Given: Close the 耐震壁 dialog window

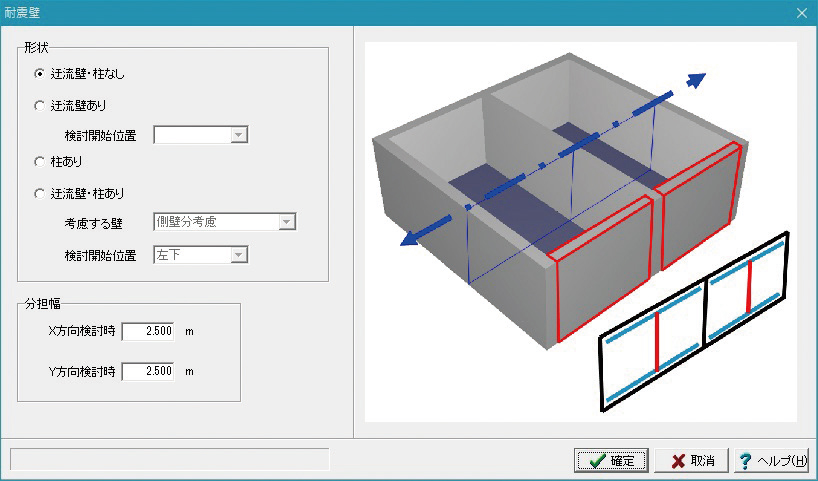Looking at the screenshot, I should pos(802,13).
